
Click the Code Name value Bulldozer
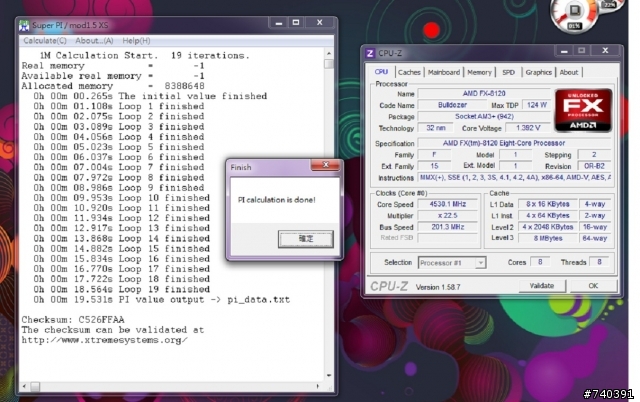tap(452, 105)
